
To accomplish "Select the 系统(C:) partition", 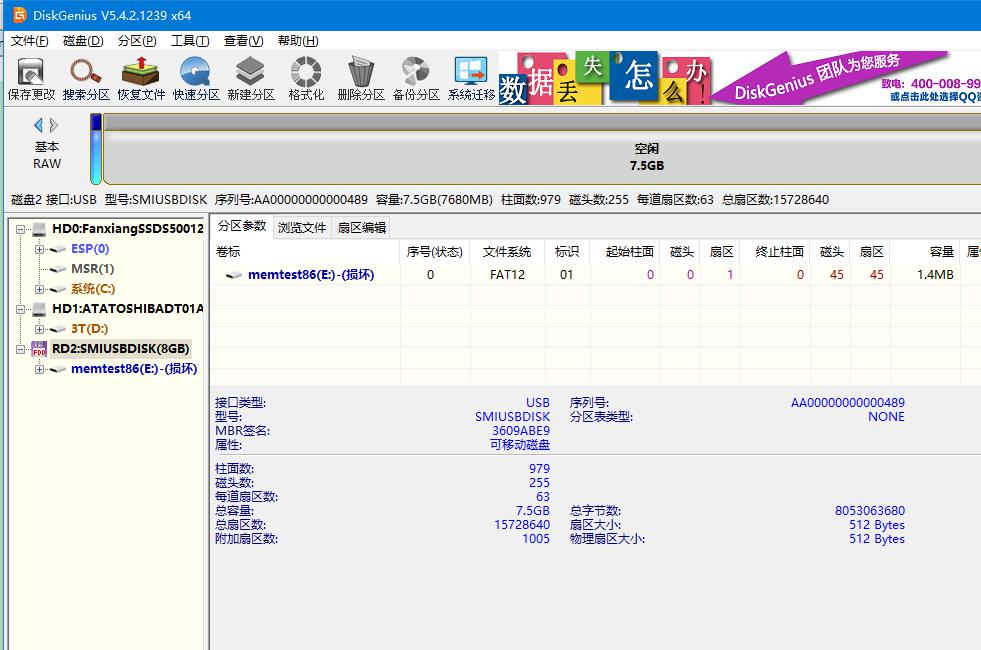I will tap(93, 289).
